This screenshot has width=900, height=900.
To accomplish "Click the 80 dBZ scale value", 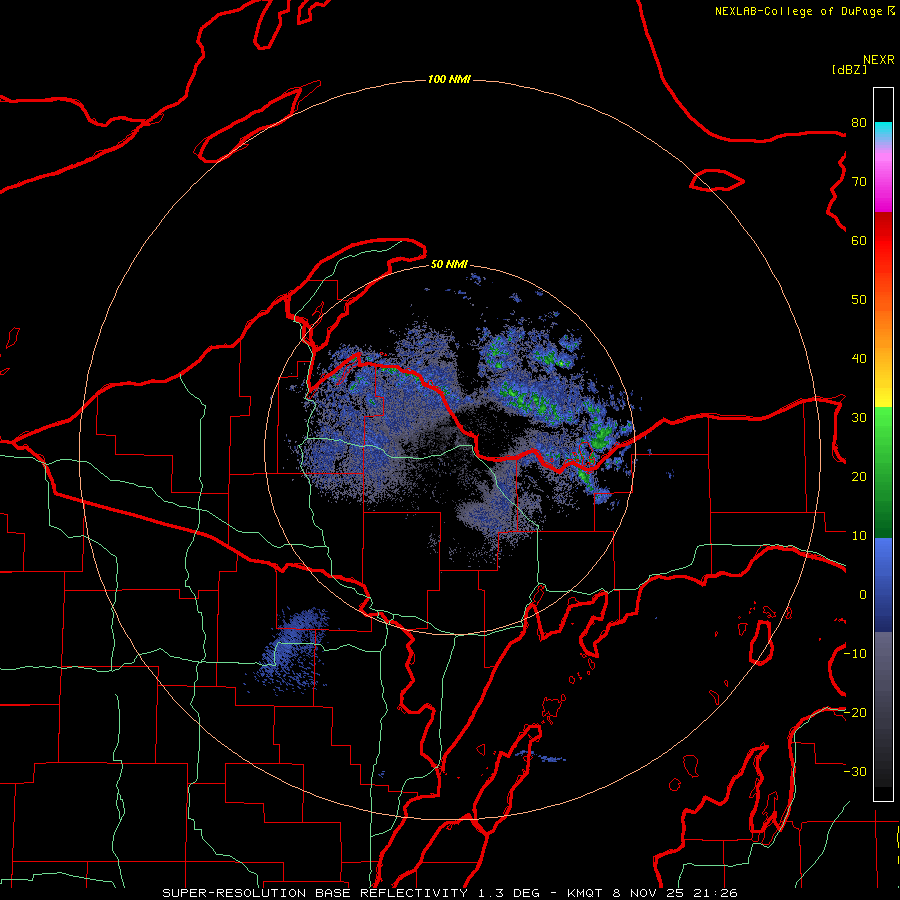I will coord(859,122).
